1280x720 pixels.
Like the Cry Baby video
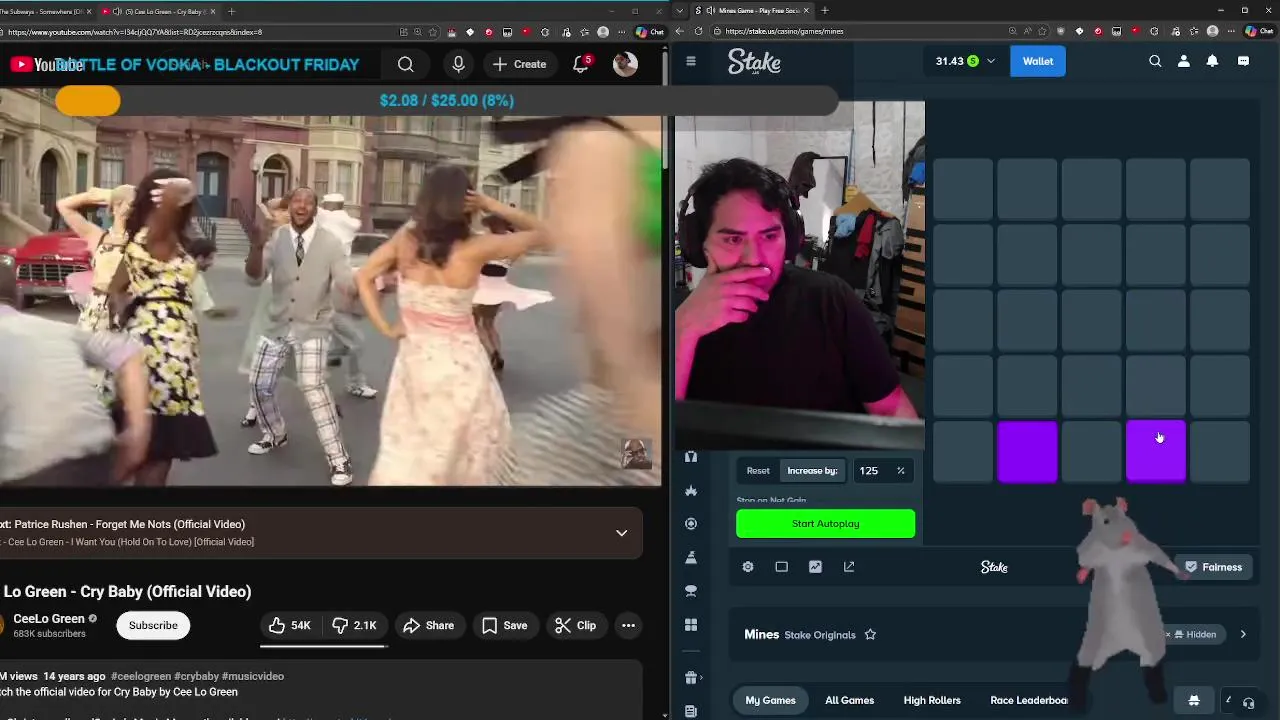[290, 625]
